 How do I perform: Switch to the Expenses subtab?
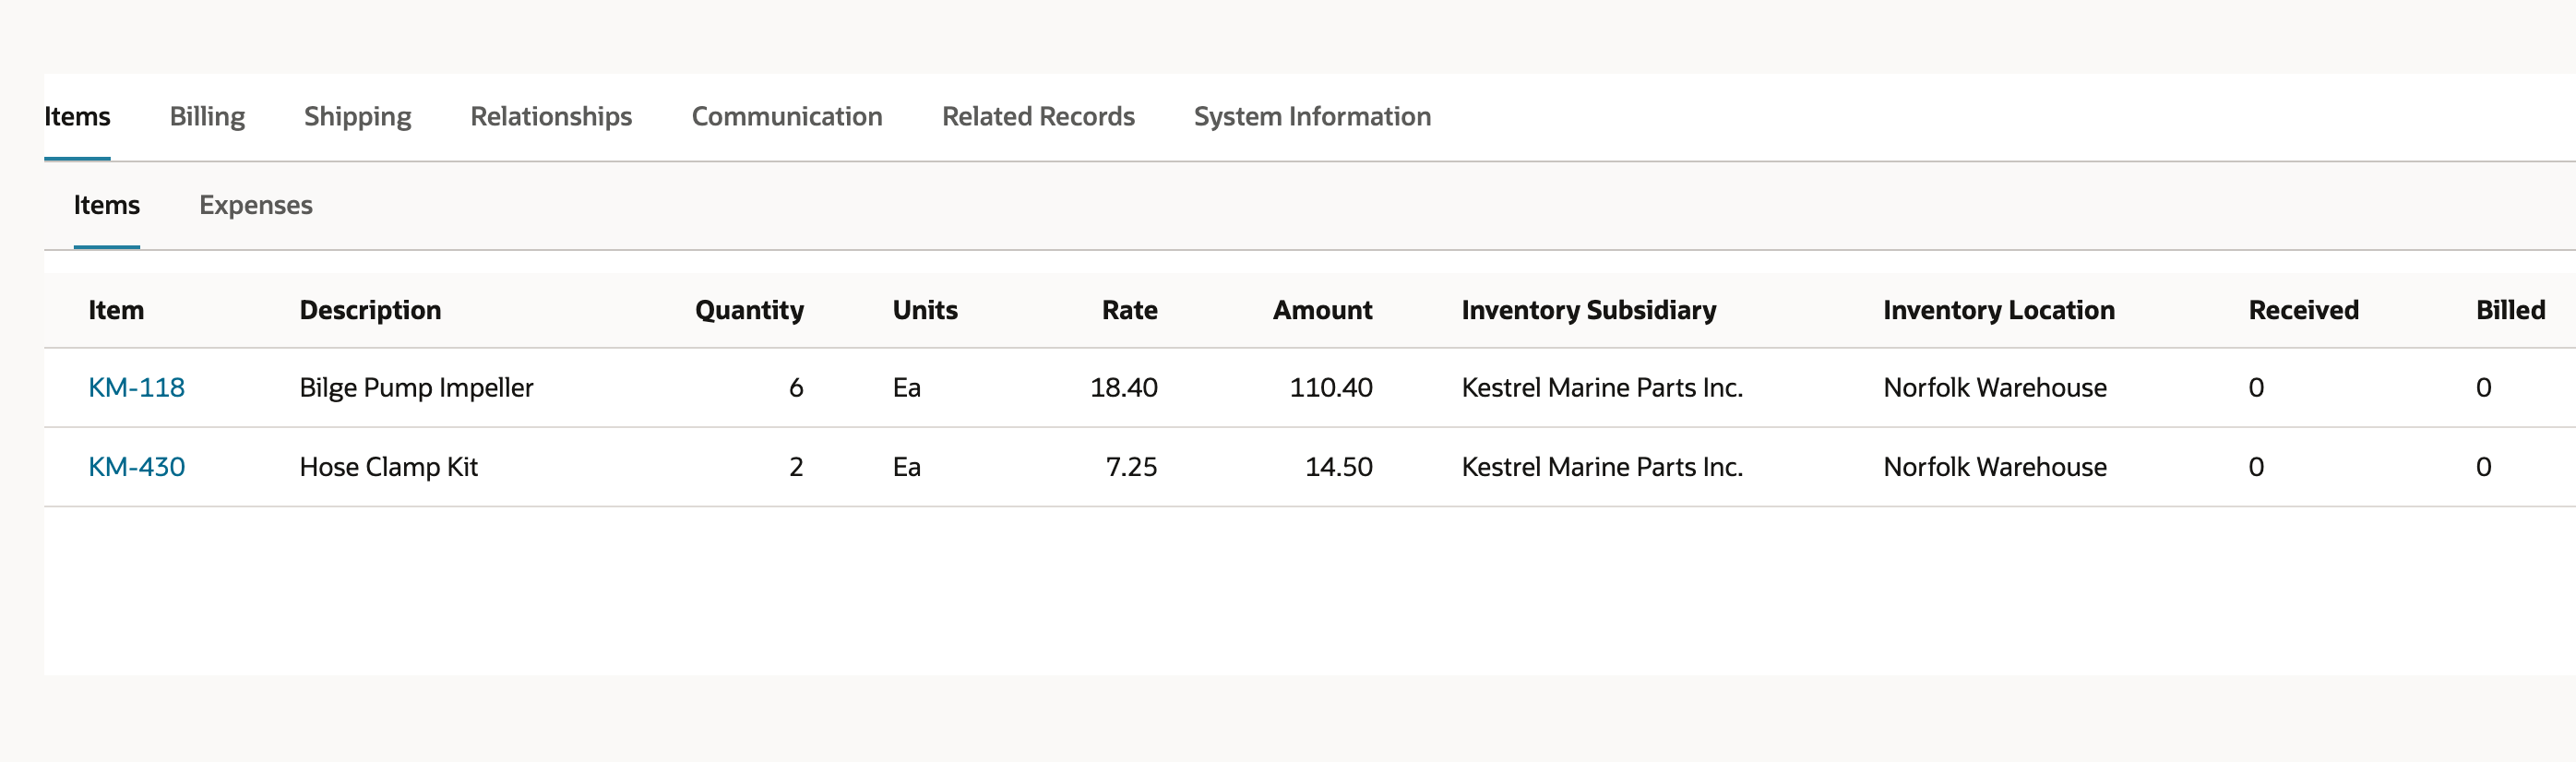click(x=256, y=205)
